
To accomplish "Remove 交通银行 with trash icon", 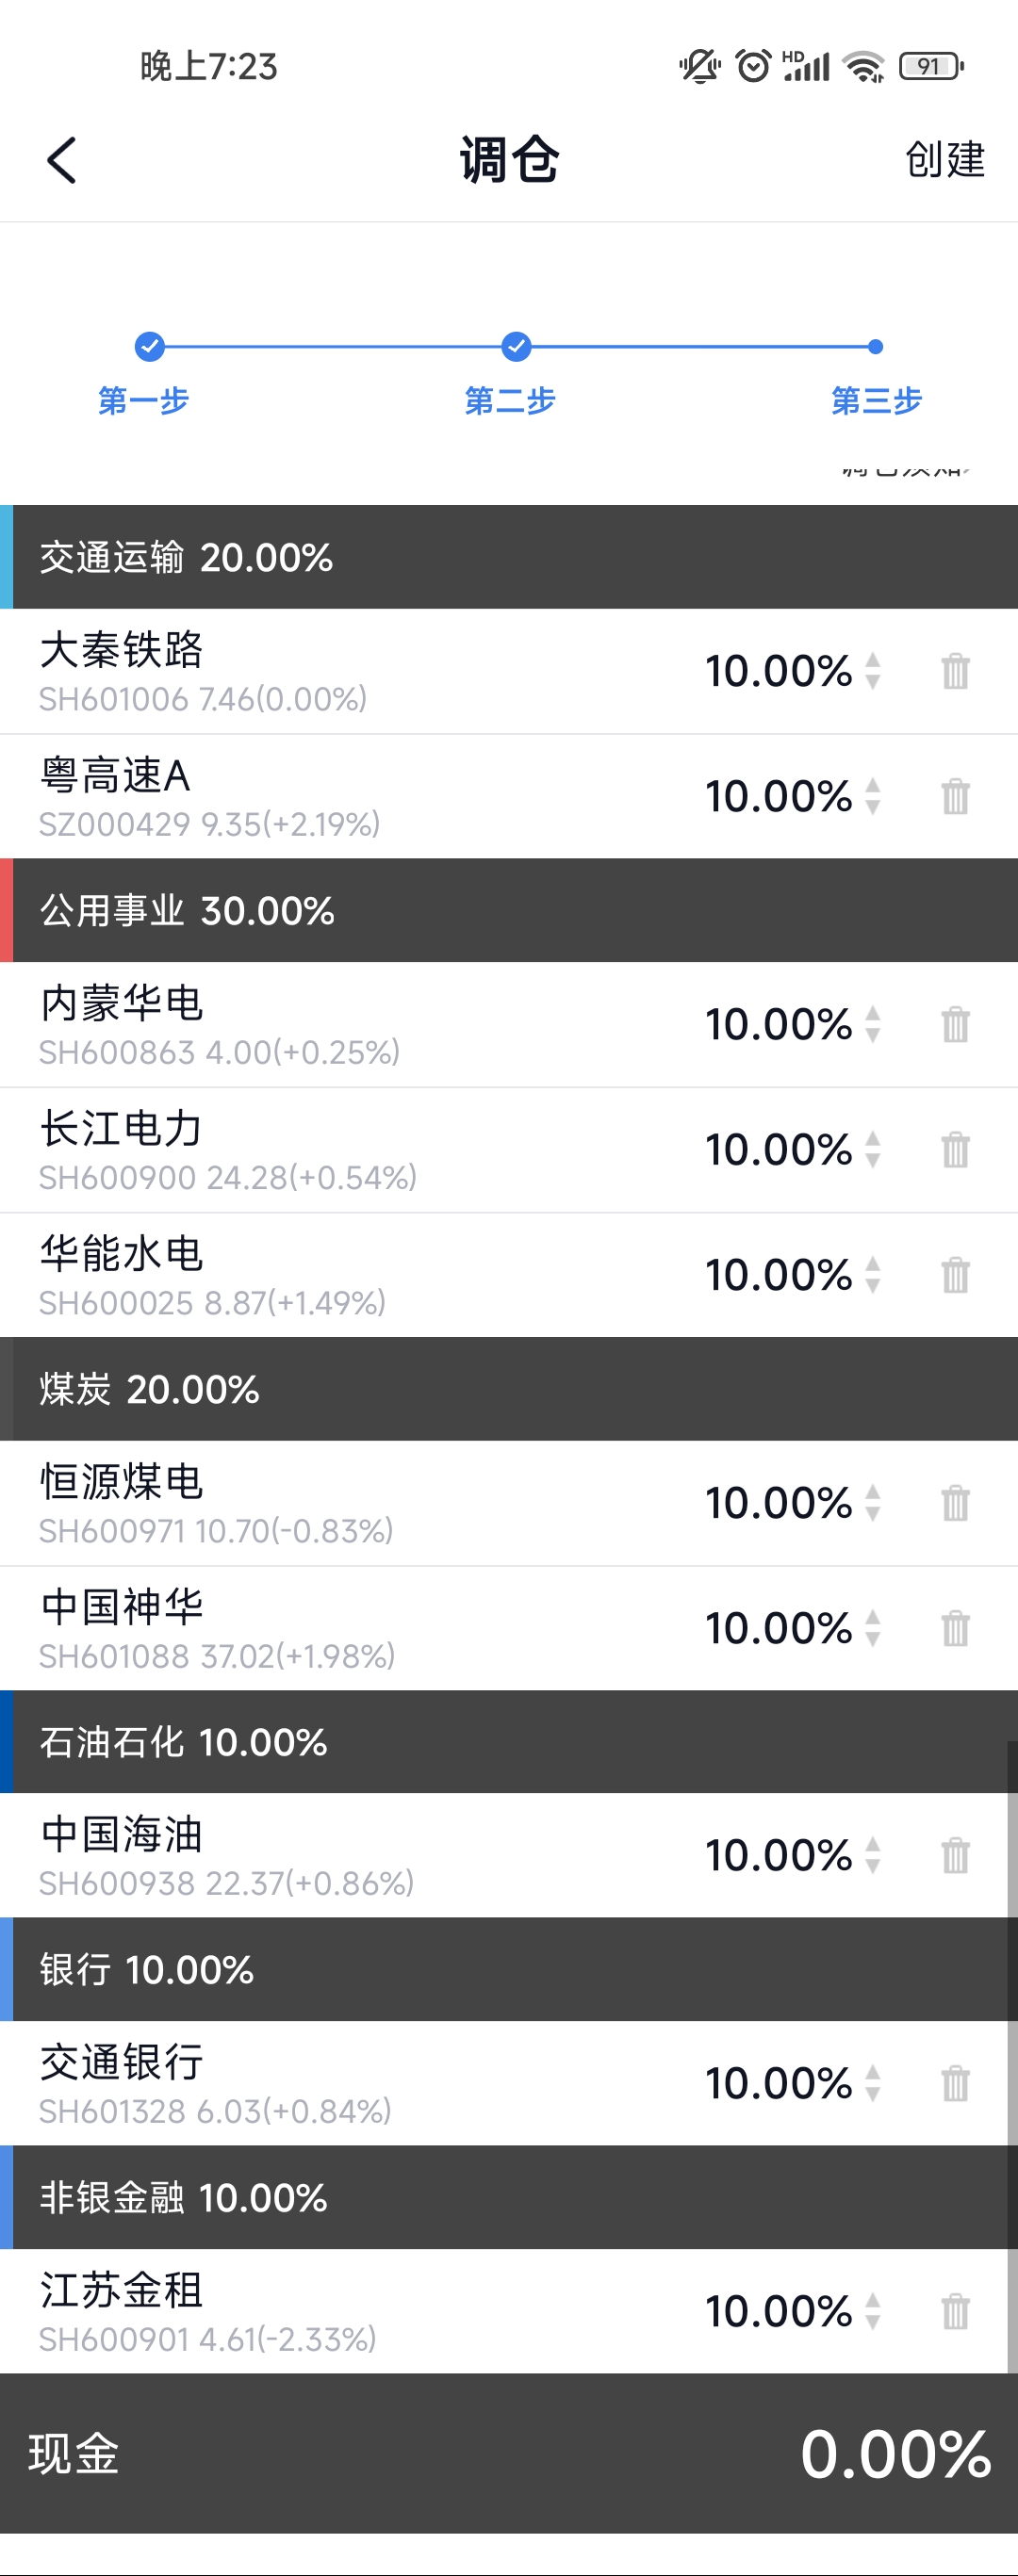I will 955,2084.
